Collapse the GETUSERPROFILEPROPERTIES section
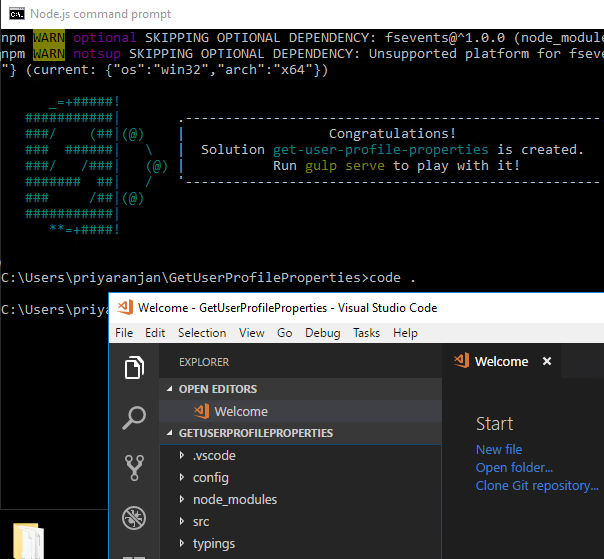Viewport: 604px width, 559px height. click(169, 433)
